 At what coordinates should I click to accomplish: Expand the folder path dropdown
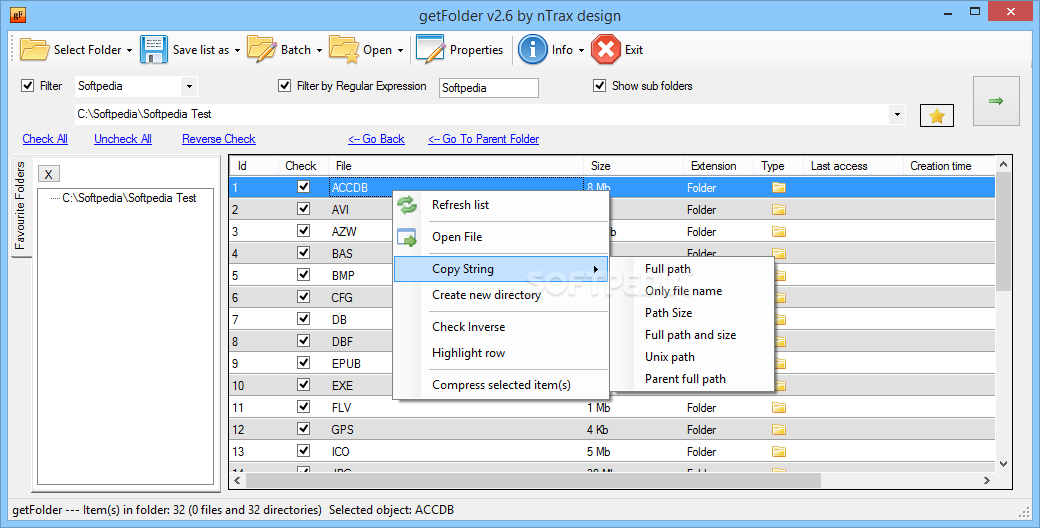tap(897, 114)
